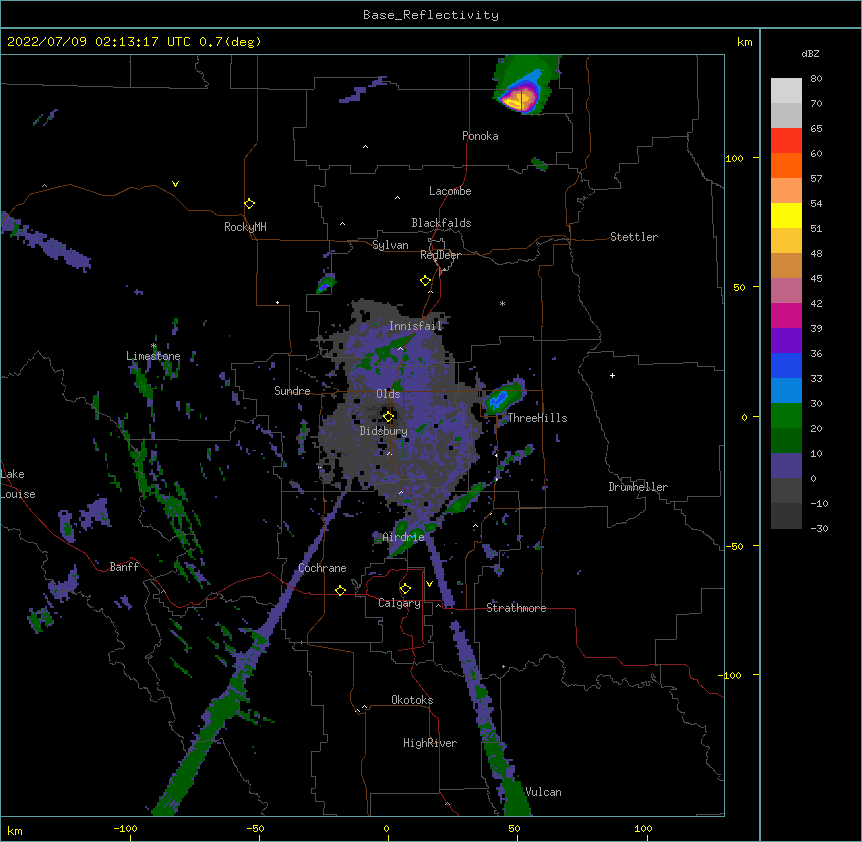Screen dimensions: 862x842
Task: Click the yellow diamond marker beside Cochrane
Action: pyautogui.click(x=340, y=590)
